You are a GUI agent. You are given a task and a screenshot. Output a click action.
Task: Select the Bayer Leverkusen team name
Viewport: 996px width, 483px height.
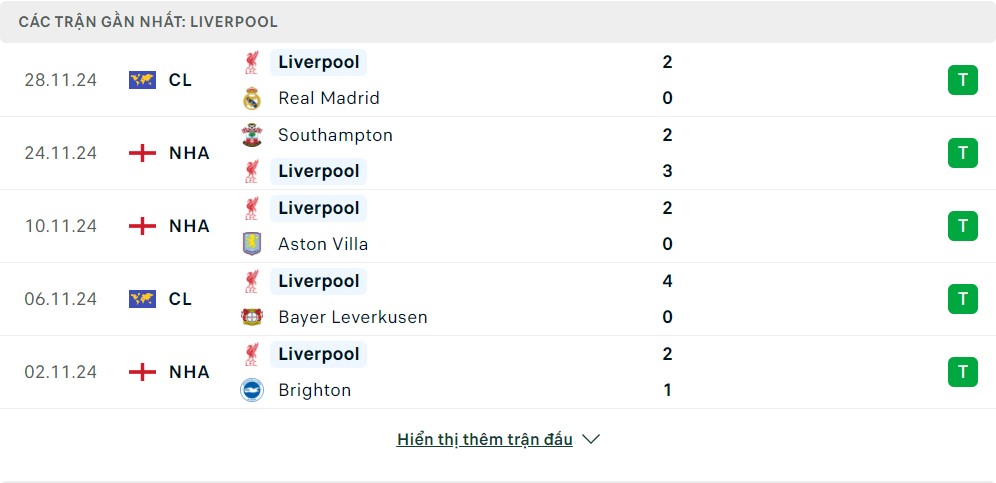352,317
